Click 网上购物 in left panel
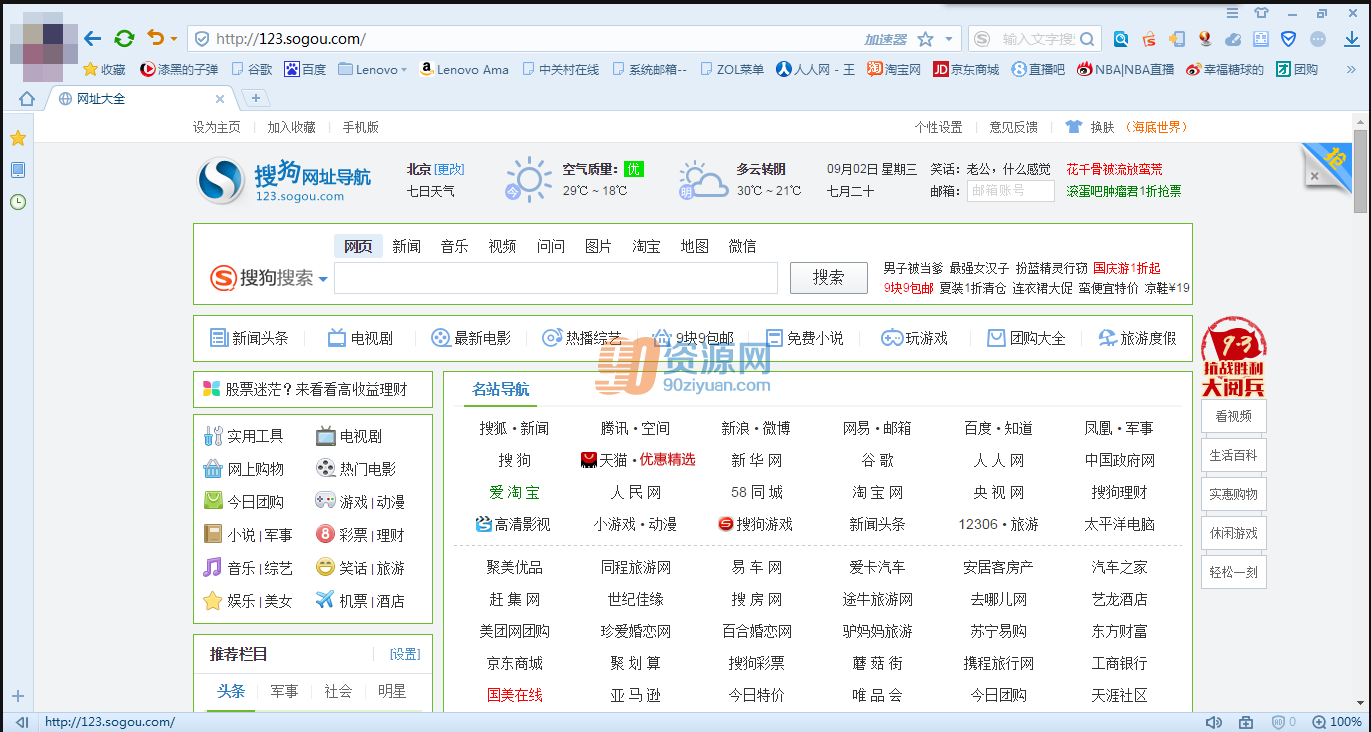This screenshot has height=732, width=1371. point(243,469)
